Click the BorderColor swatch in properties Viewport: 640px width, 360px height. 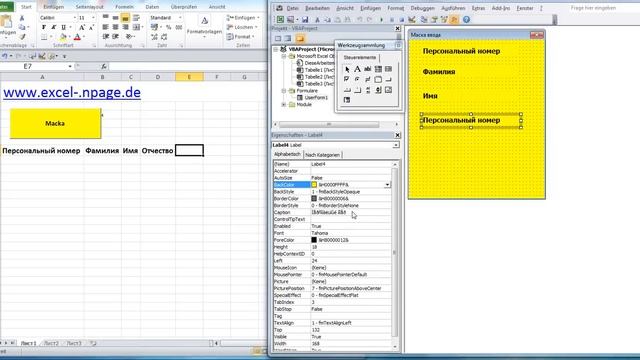[314, 199]
